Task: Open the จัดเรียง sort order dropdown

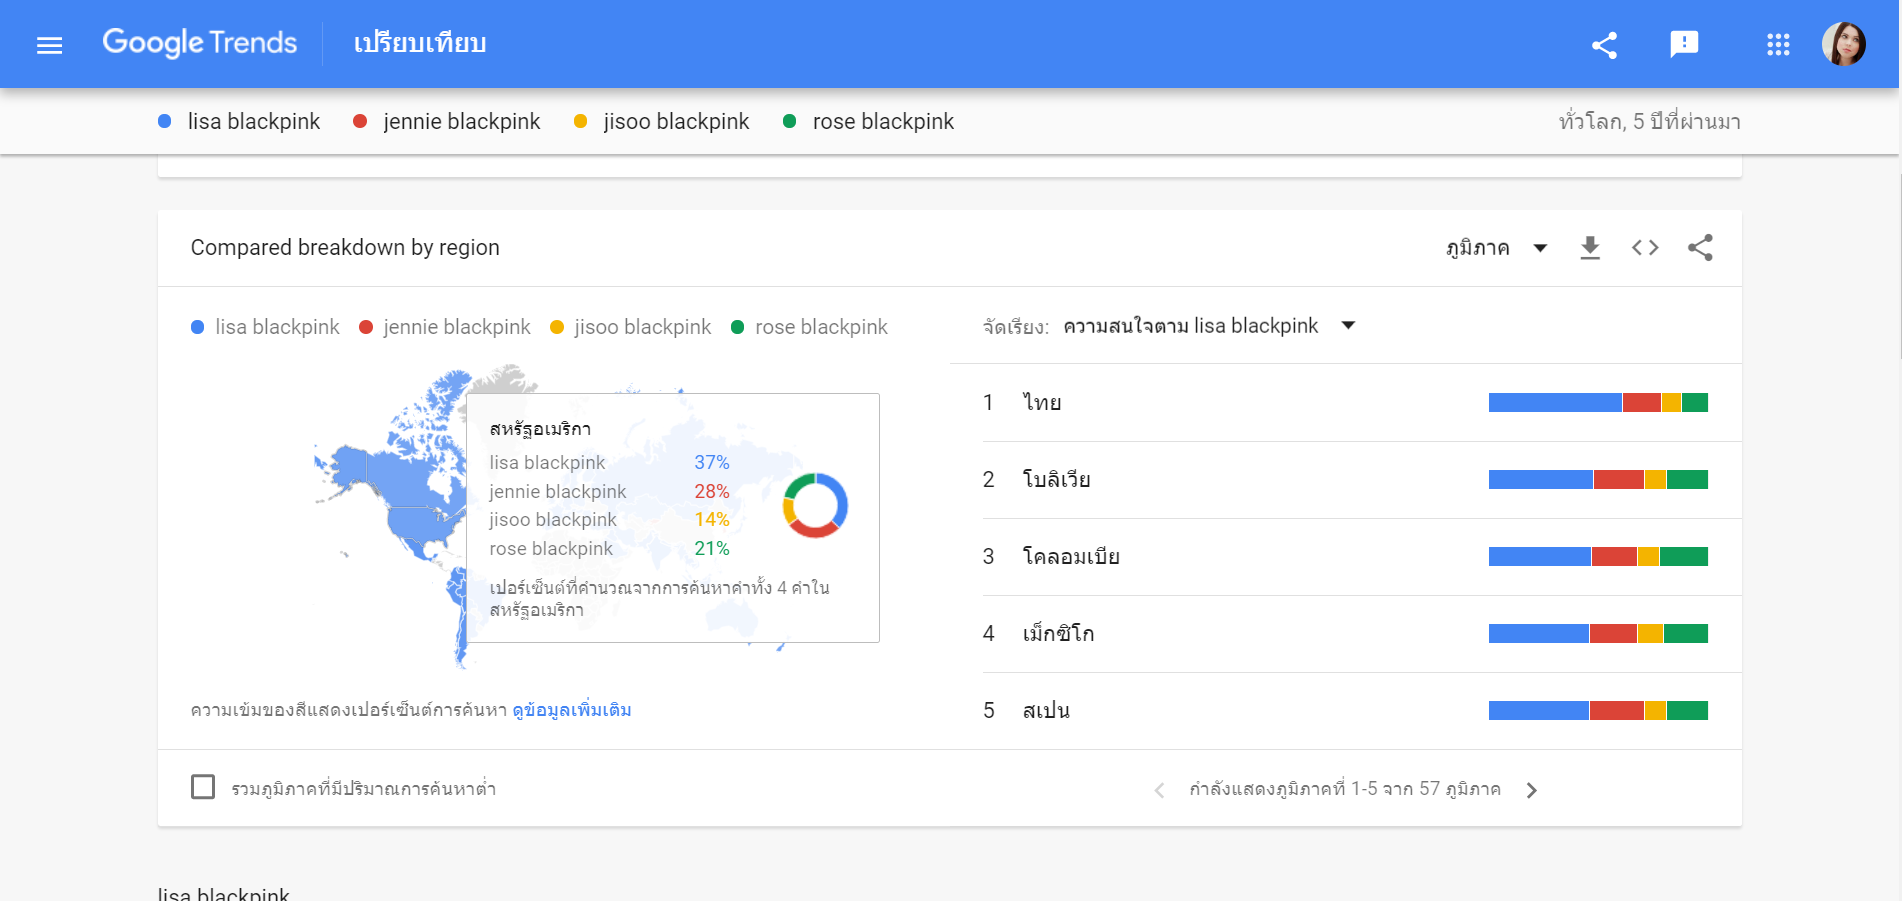Action: [1209, 326]
